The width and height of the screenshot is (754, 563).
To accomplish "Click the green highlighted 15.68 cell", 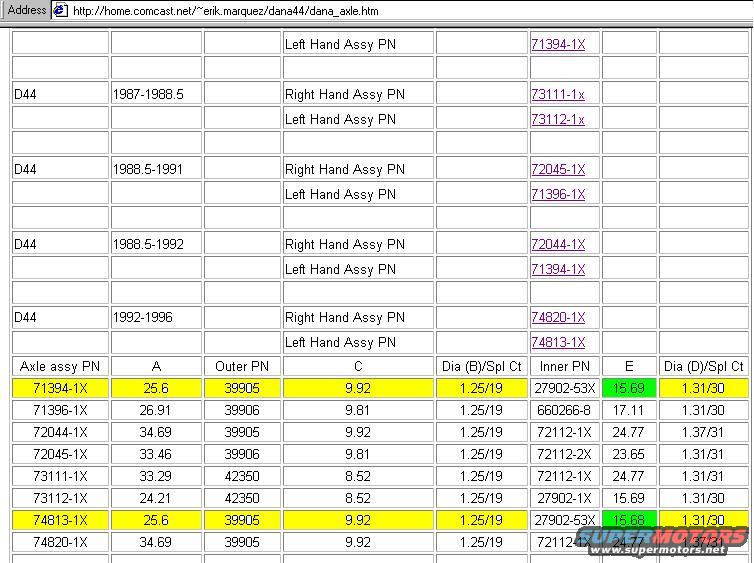I will [628, 520].
